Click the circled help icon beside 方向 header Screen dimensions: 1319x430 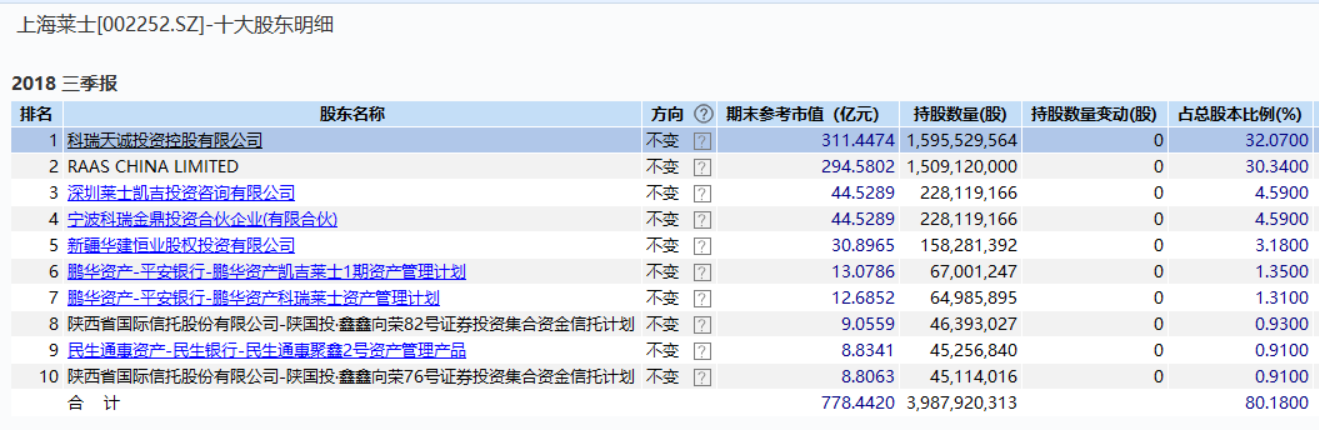[x=704, y=114]
